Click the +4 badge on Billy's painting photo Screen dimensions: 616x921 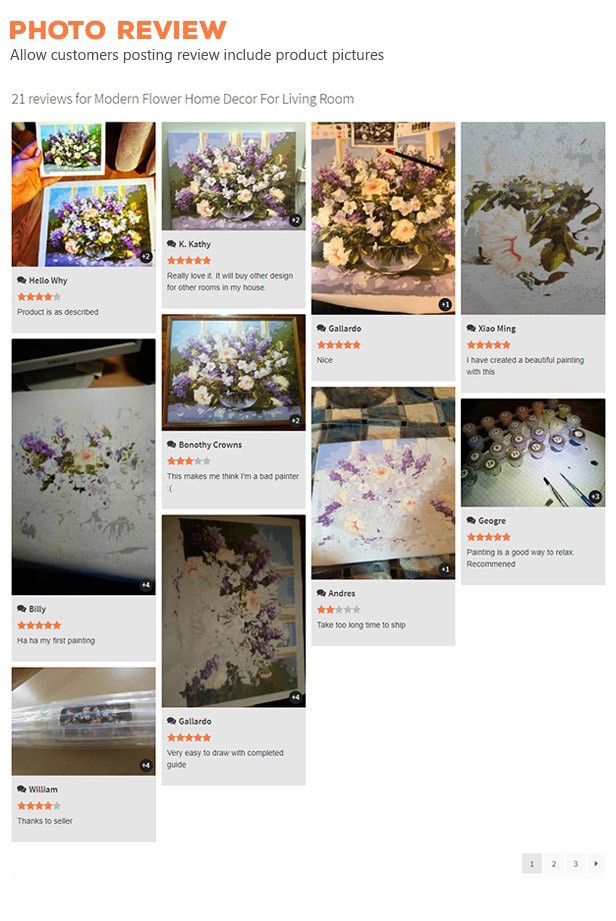[146, 585]
